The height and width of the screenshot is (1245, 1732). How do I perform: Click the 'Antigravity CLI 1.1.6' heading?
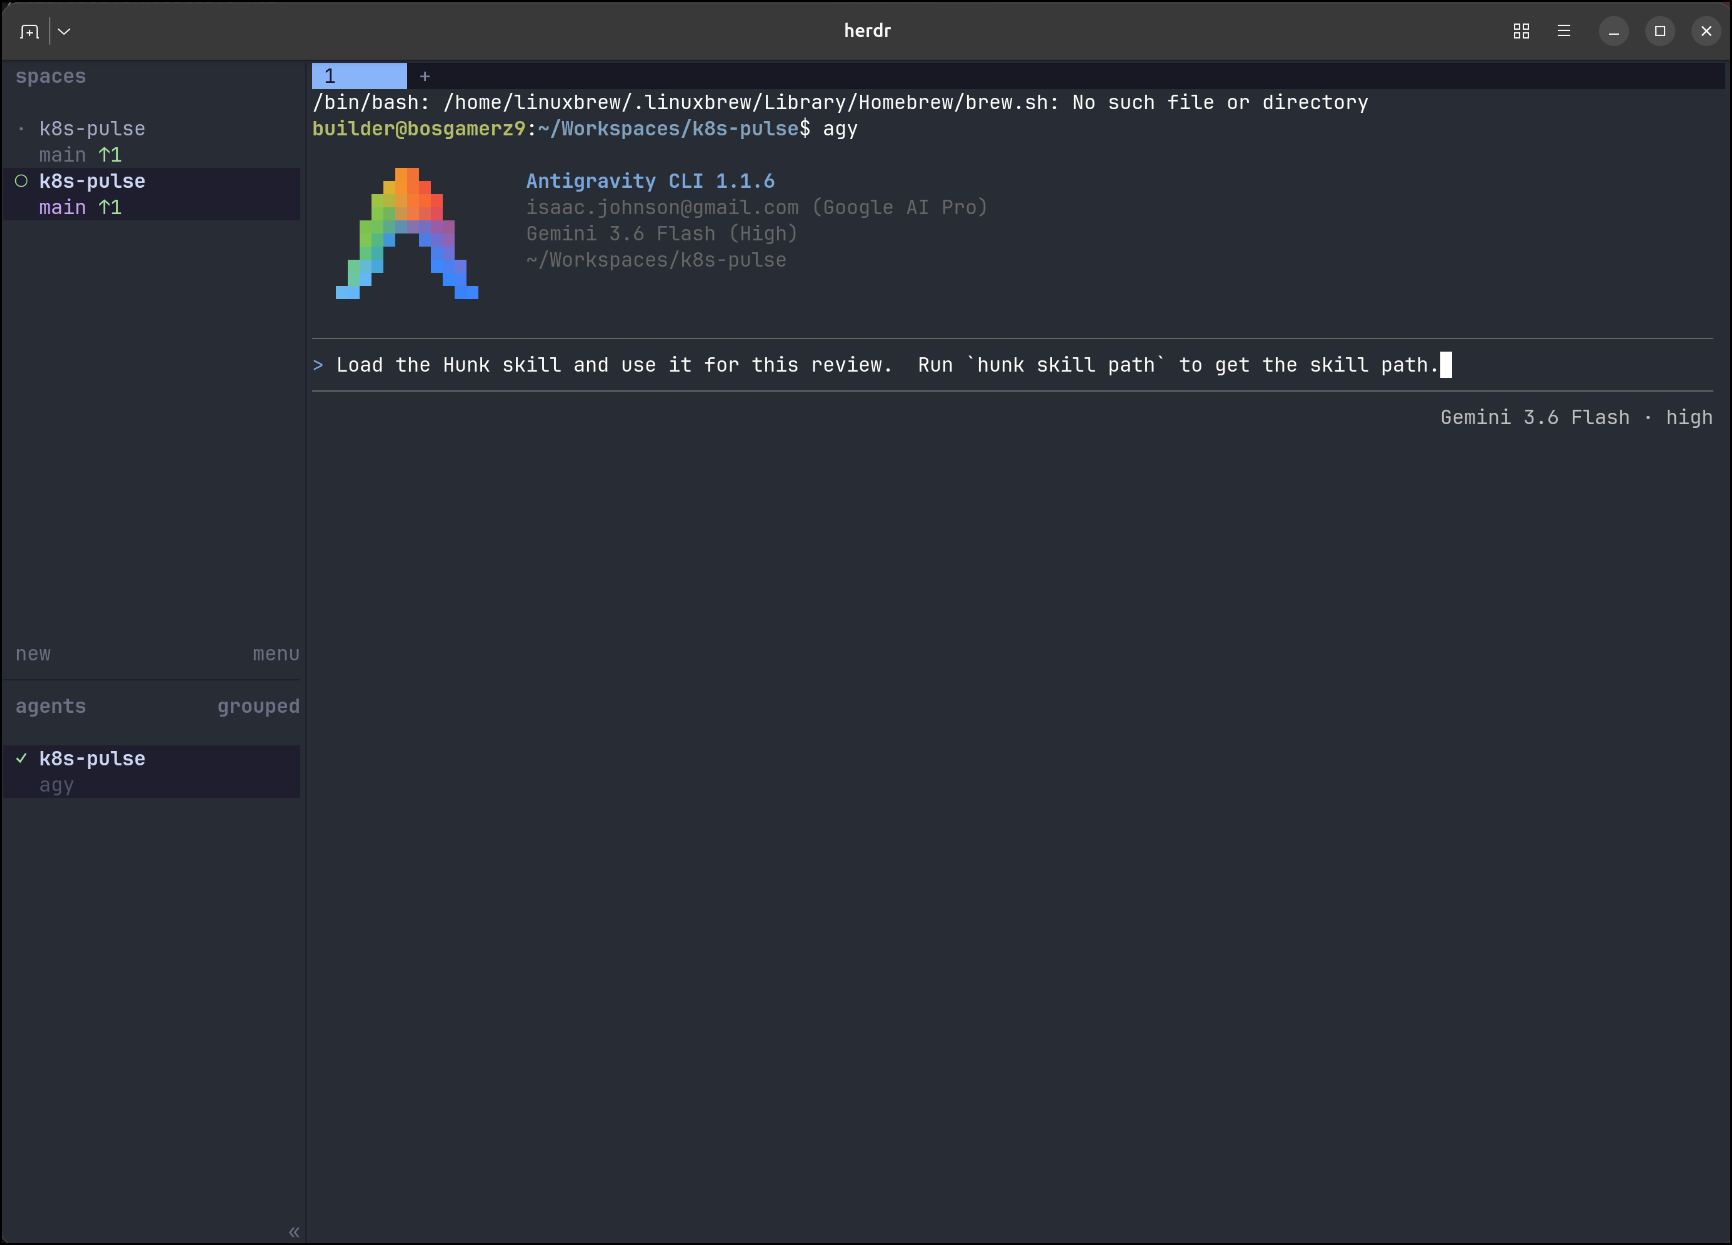651,181
